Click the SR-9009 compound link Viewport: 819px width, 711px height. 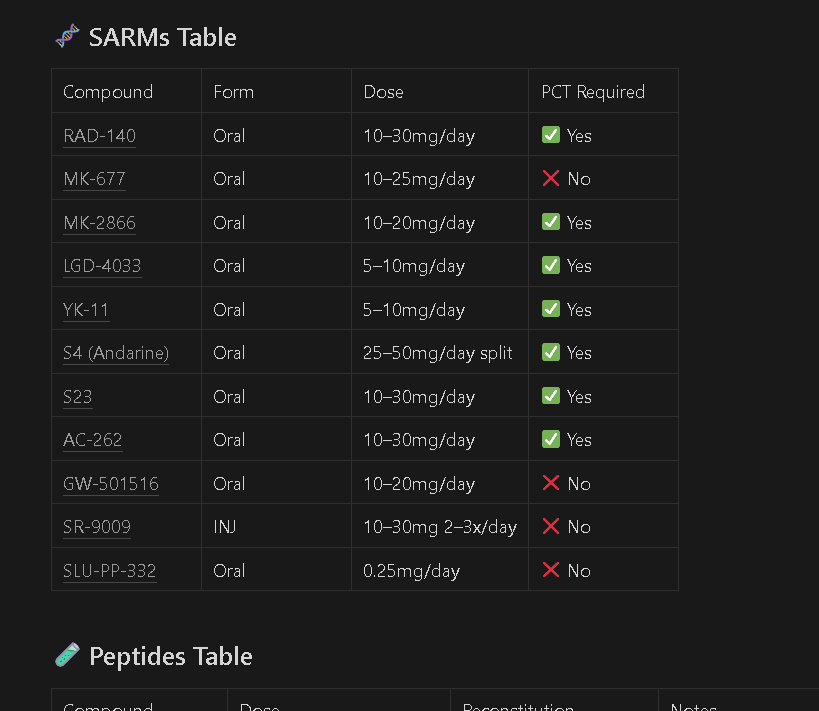[x=97, y=527]
